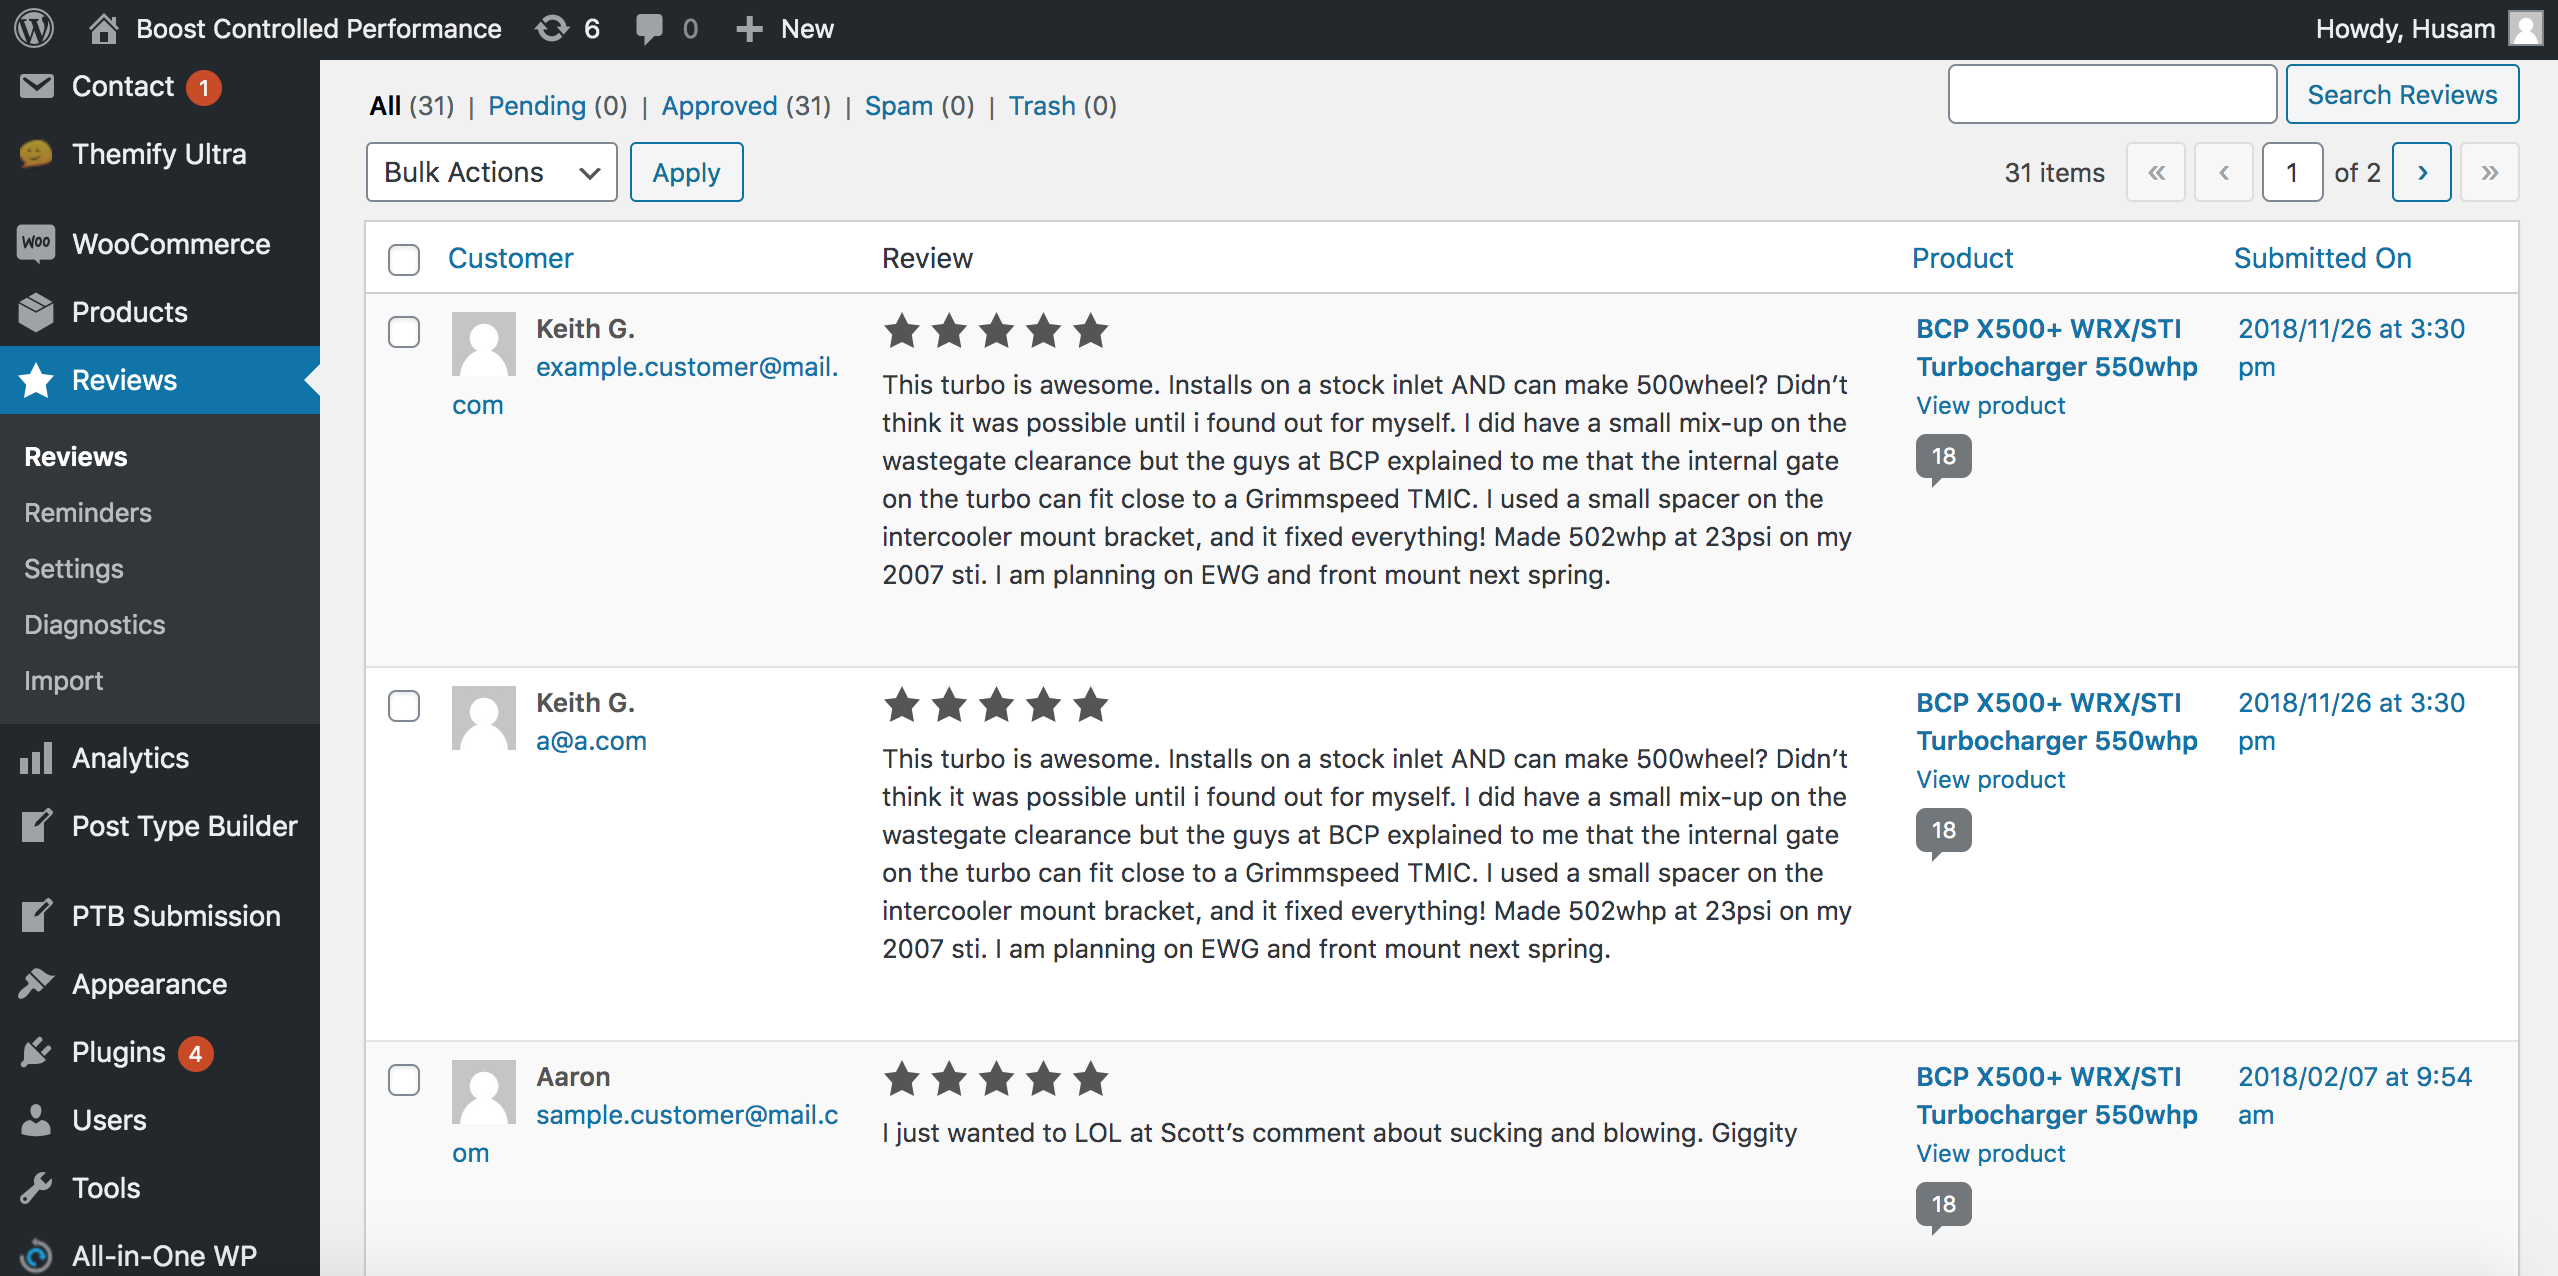This screenshot has height=1276, width=2558.
Task: Open Analytics bar chart menu
Action: [36, 758]
